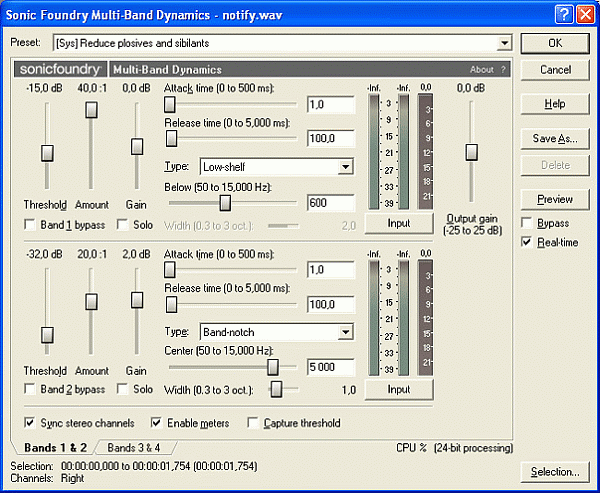
Task: Click the "20,0 :1" amount value
Action: (x=92, y=254)
